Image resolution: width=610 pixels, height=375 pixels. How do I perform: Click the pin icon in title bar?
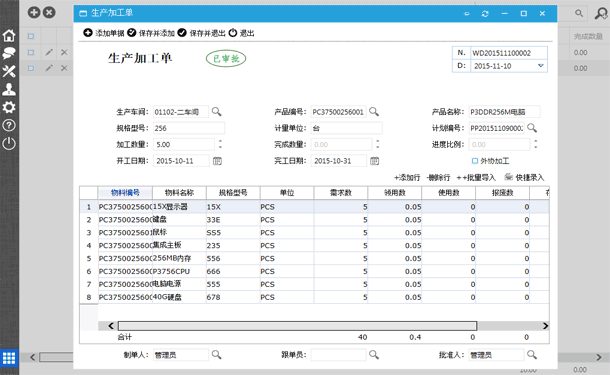point(466,14)
